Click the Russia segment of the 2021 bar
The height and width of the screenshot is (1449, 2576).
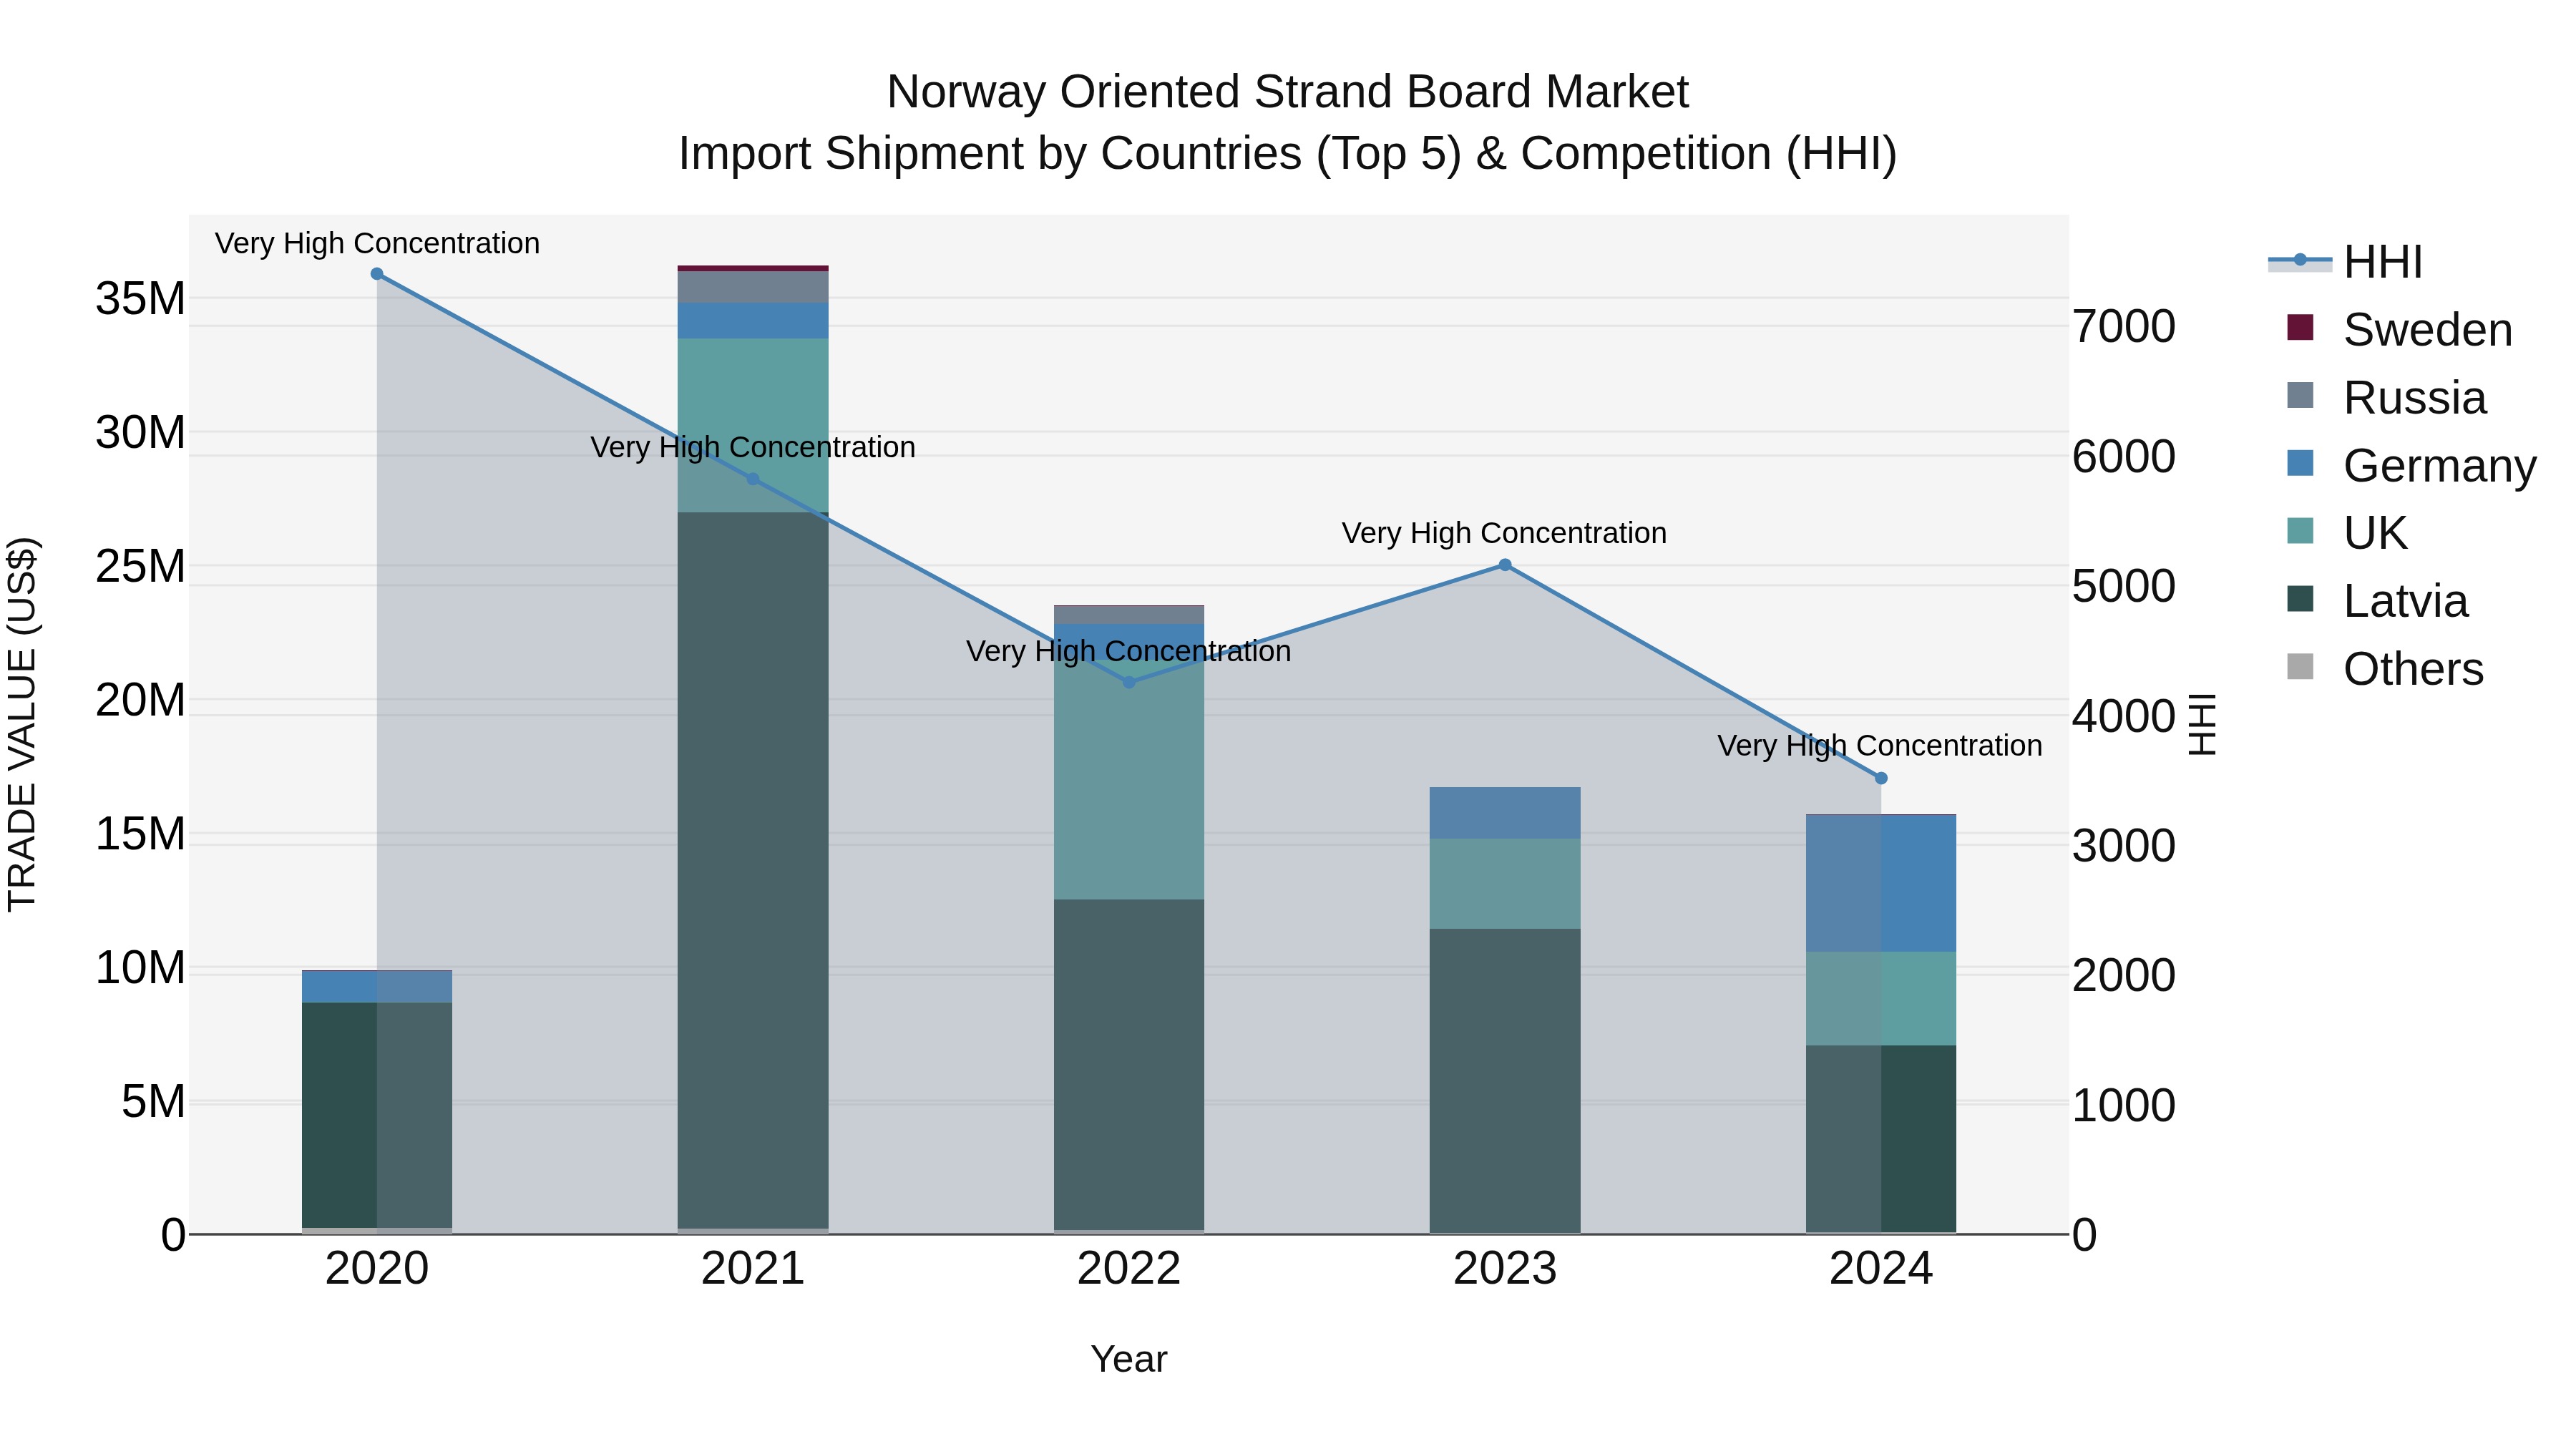click(753, 287)
